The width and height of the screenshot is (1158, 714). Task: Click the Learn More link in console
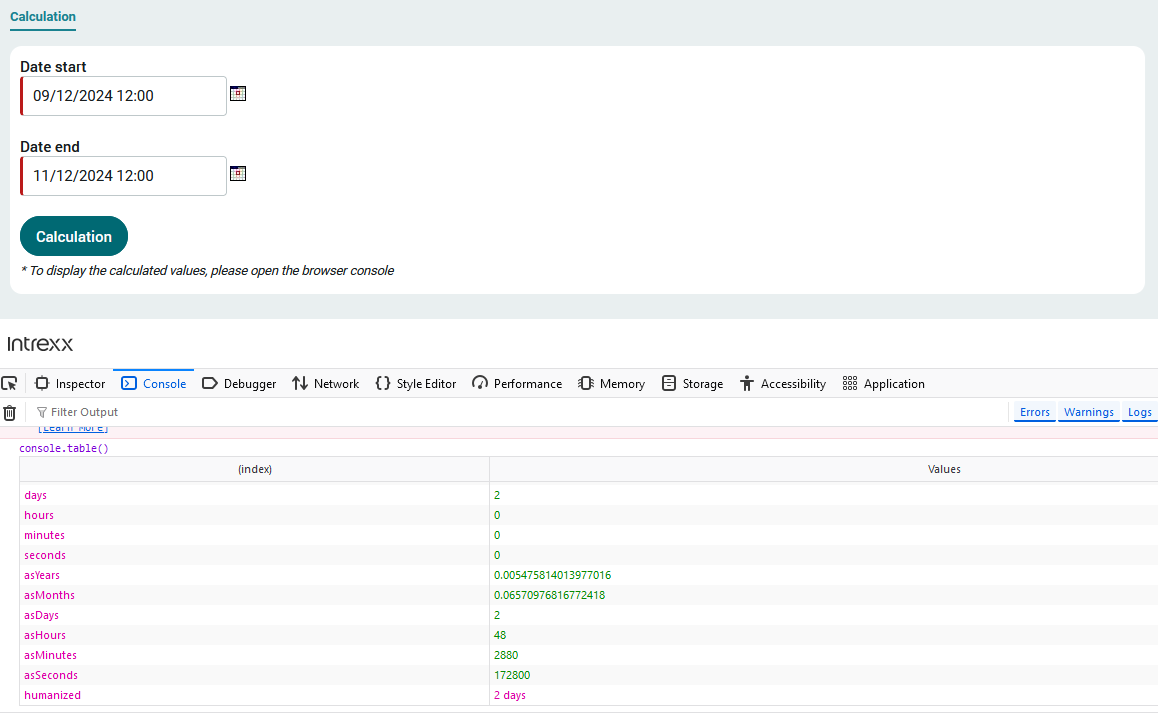click(73, 428)
